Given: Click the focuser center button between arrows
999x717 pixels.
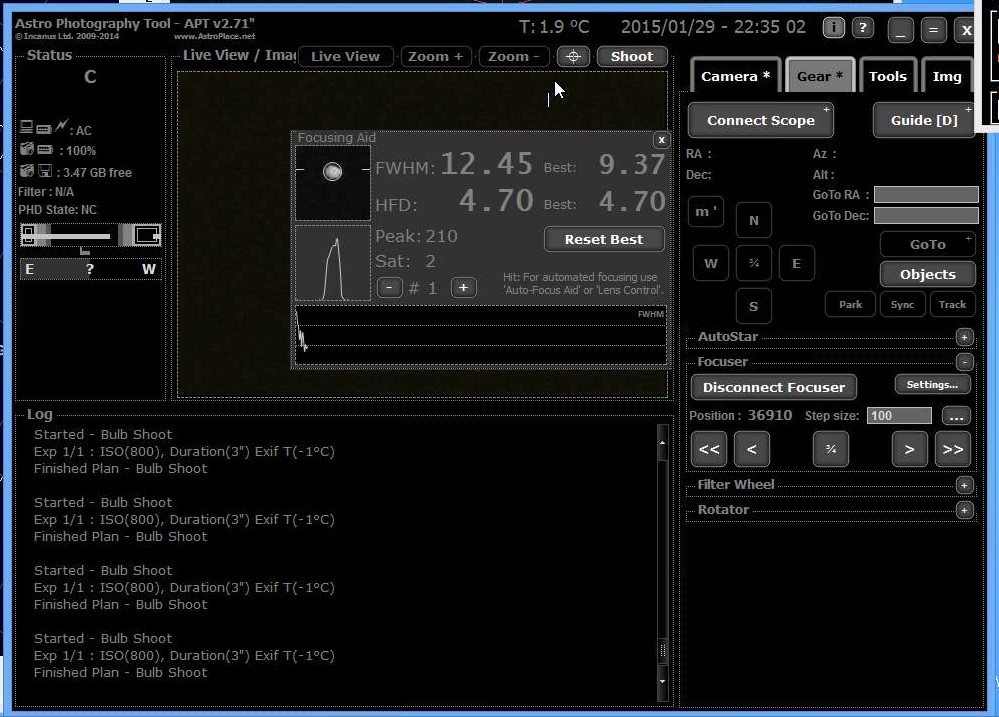Looking at the screenshot, I should 831,449.
